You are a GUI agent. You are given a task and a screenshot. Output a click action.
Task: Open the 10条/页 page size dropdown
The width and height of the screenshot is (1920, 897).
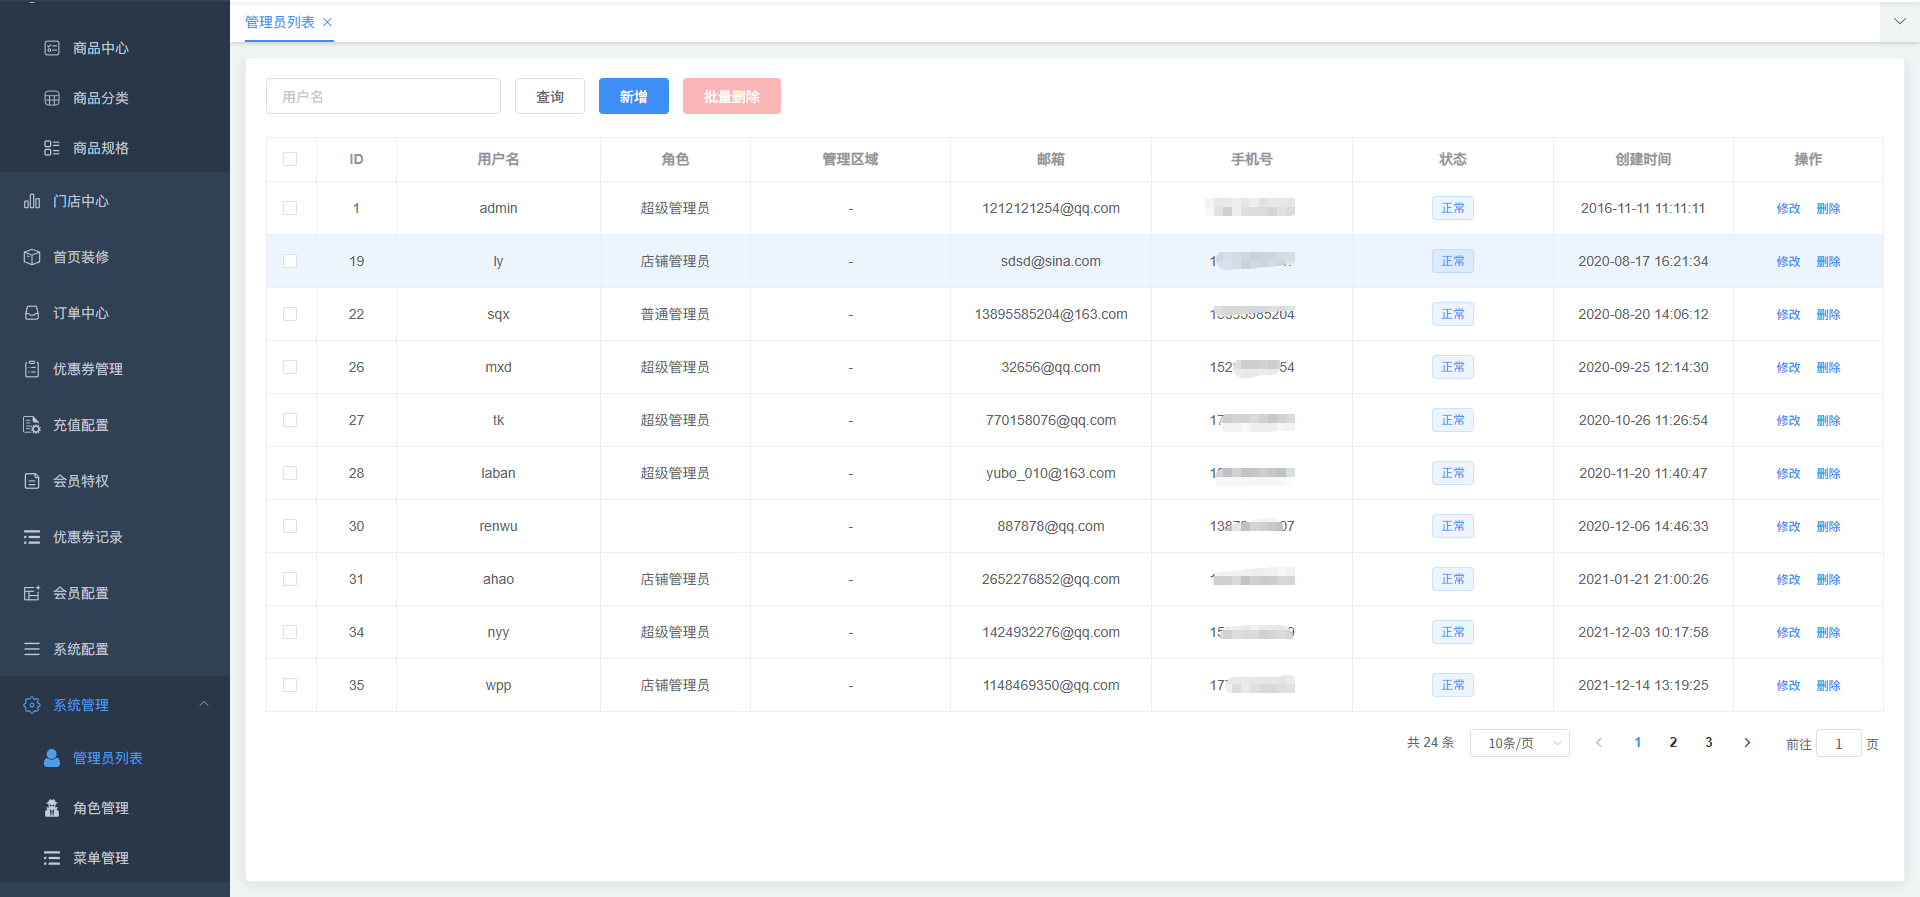pyautogui.click(x=1519, y=743)
